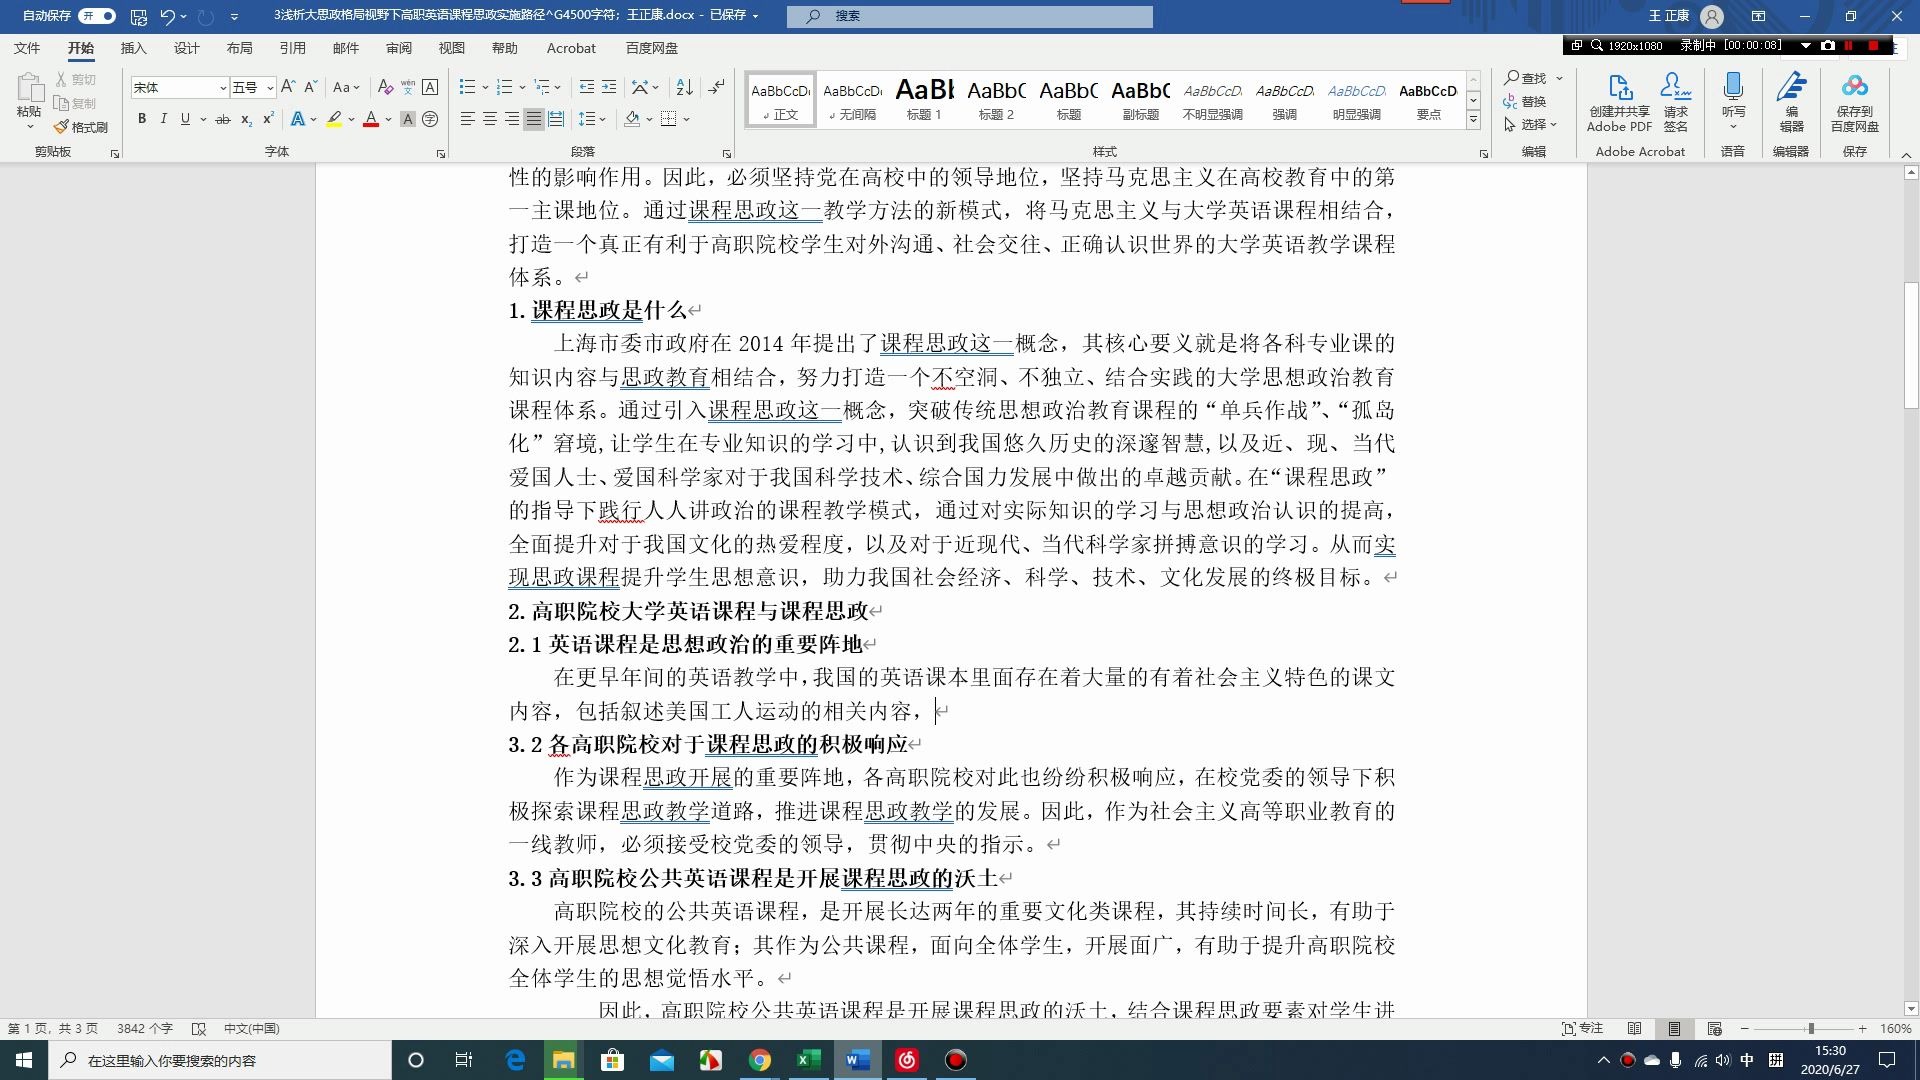Expand the Find (查找) dropdown arrow
The width and height of the screenshot is (1920, 1080).
(x=1559, y=78)
